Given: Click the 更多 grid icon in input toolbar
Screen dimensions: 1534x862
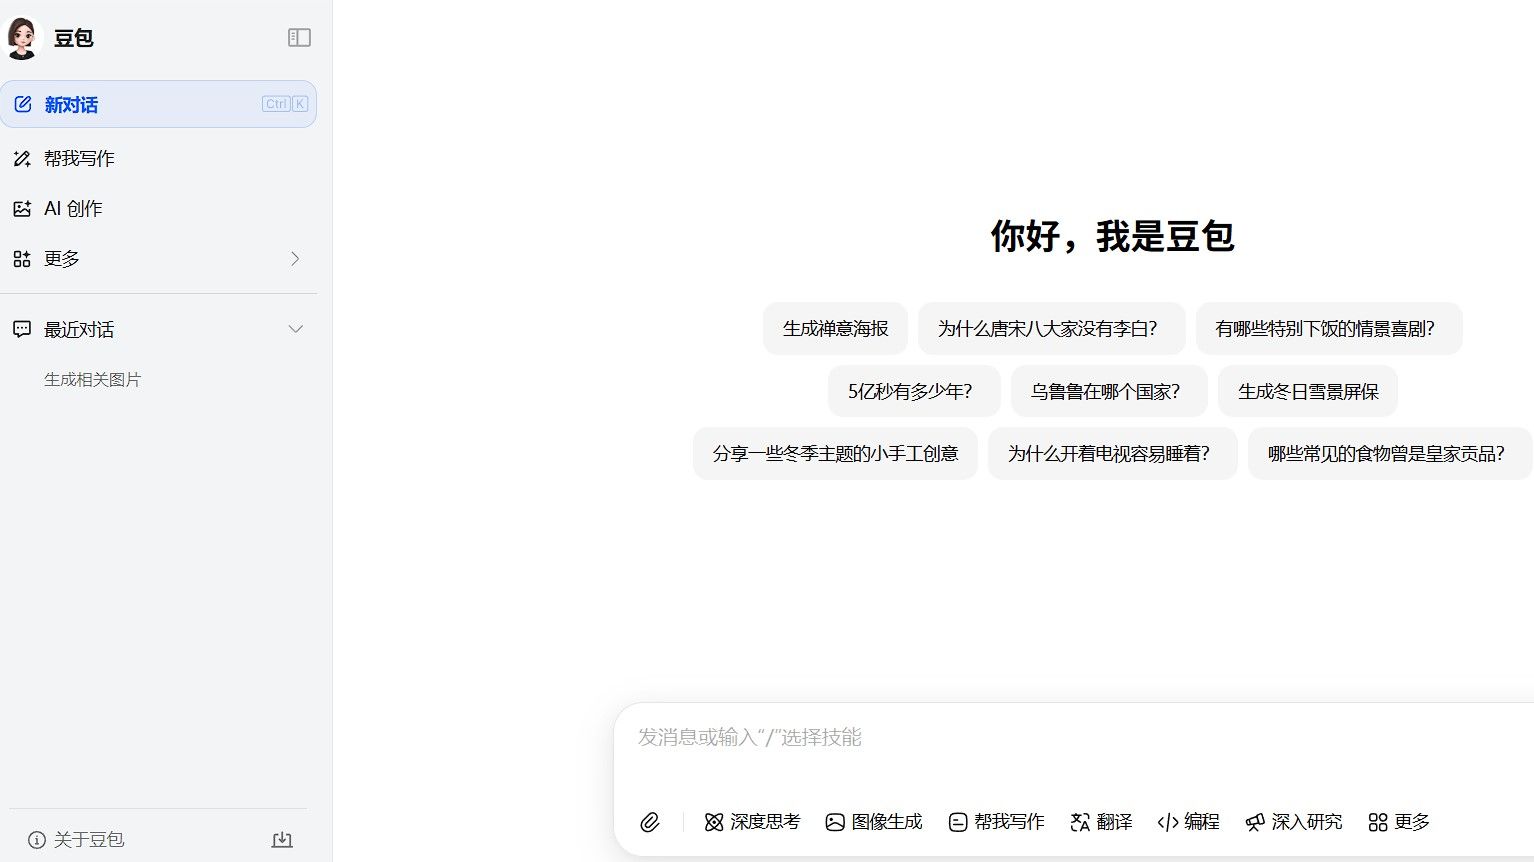Looking at the screenshot, I should pyautogui.click(x=1378, y=822).
